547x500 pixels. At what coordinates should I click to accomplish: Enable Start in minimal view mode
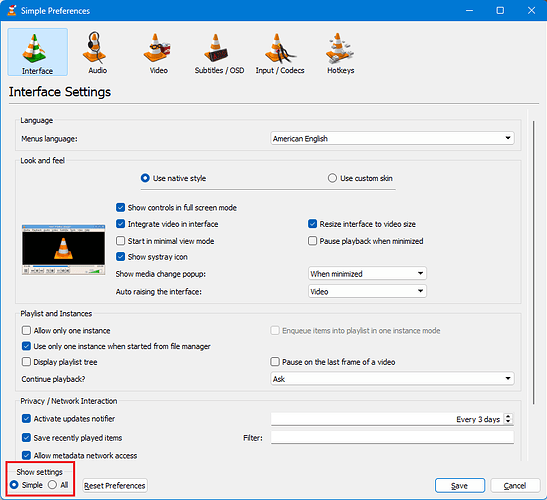click(x=121, y=241)
